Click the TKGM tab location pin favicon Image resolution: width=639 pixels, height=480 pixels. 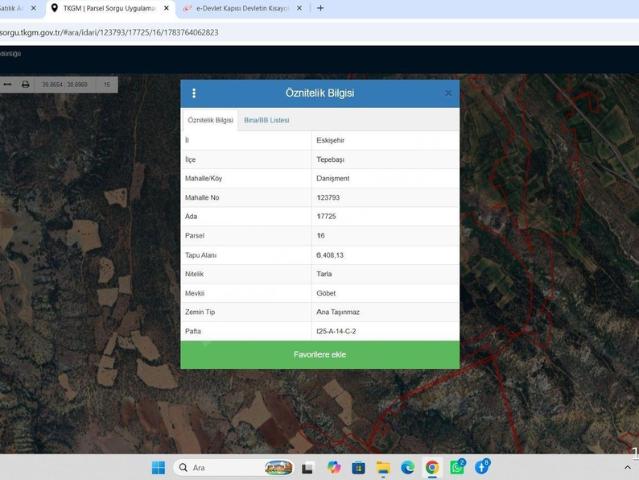(x=54, y=8)
